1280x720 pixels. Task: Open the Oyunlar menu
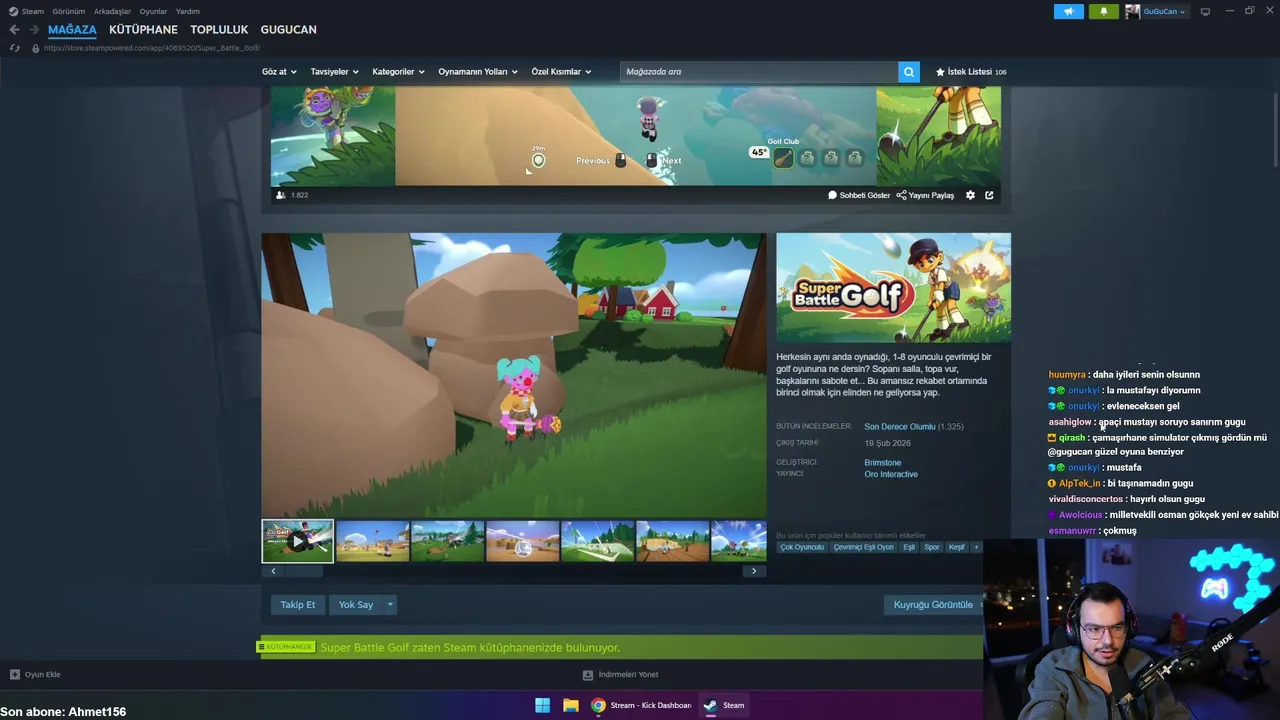point(153,11)
